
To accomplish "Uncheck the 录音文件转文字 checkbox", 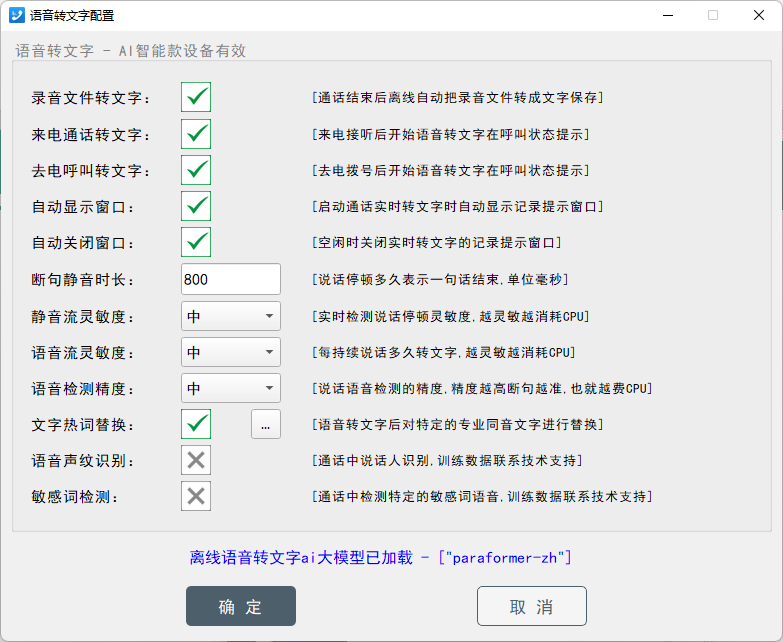I will (196, 97).
